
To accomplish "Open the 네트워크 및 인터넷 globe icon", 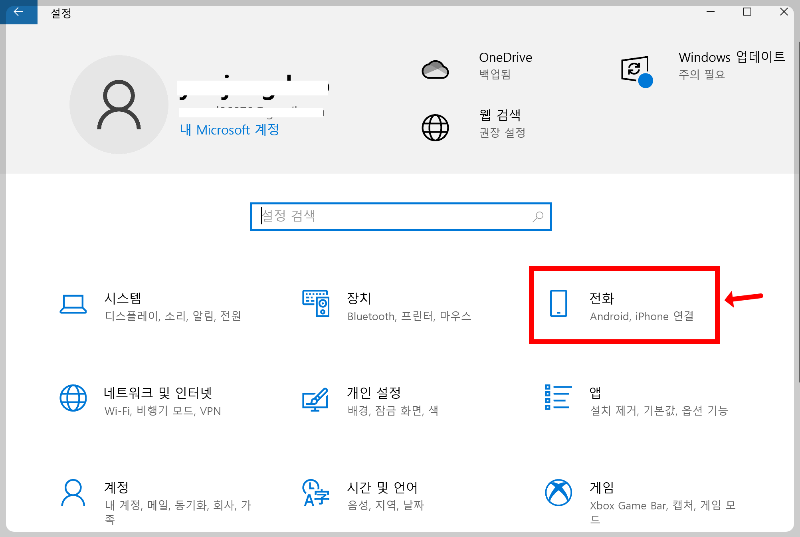I will click(x=73, y=398).
